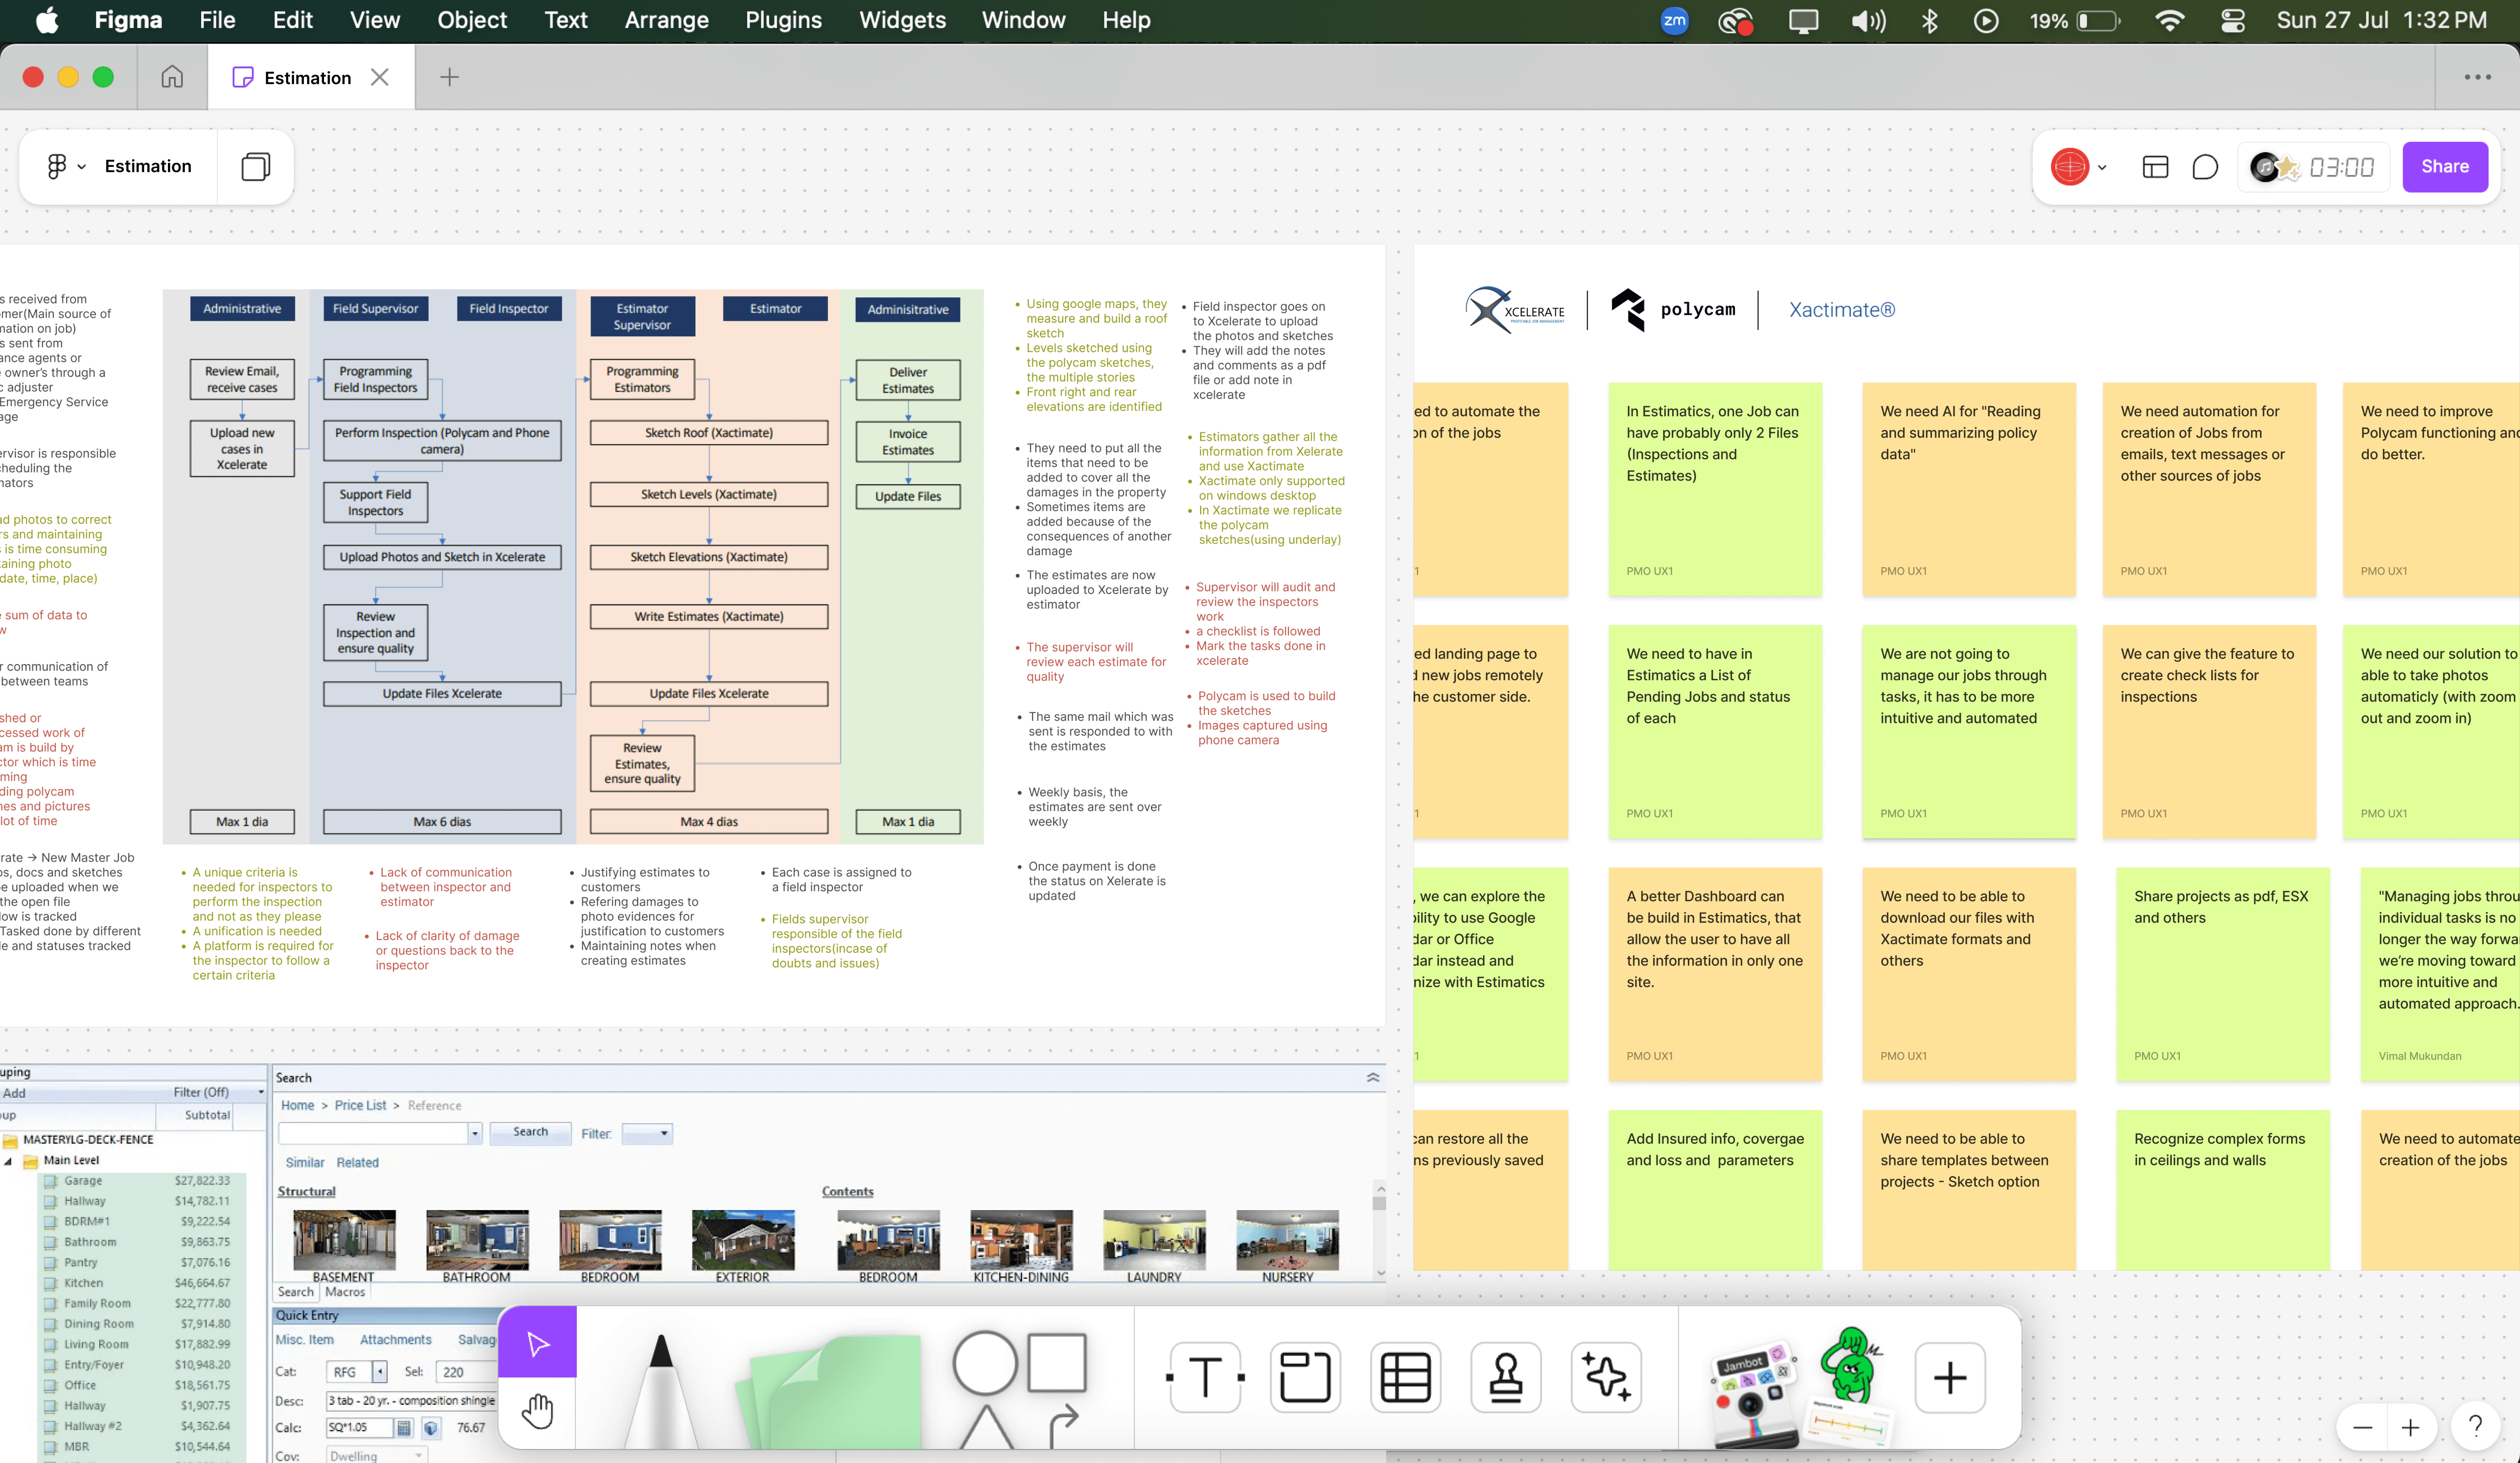Image resolution: width=2520 pixels, height=1463 pixels.
Task: Click the Add more widgets plus button
Action: click(x=1949, y=1378)
